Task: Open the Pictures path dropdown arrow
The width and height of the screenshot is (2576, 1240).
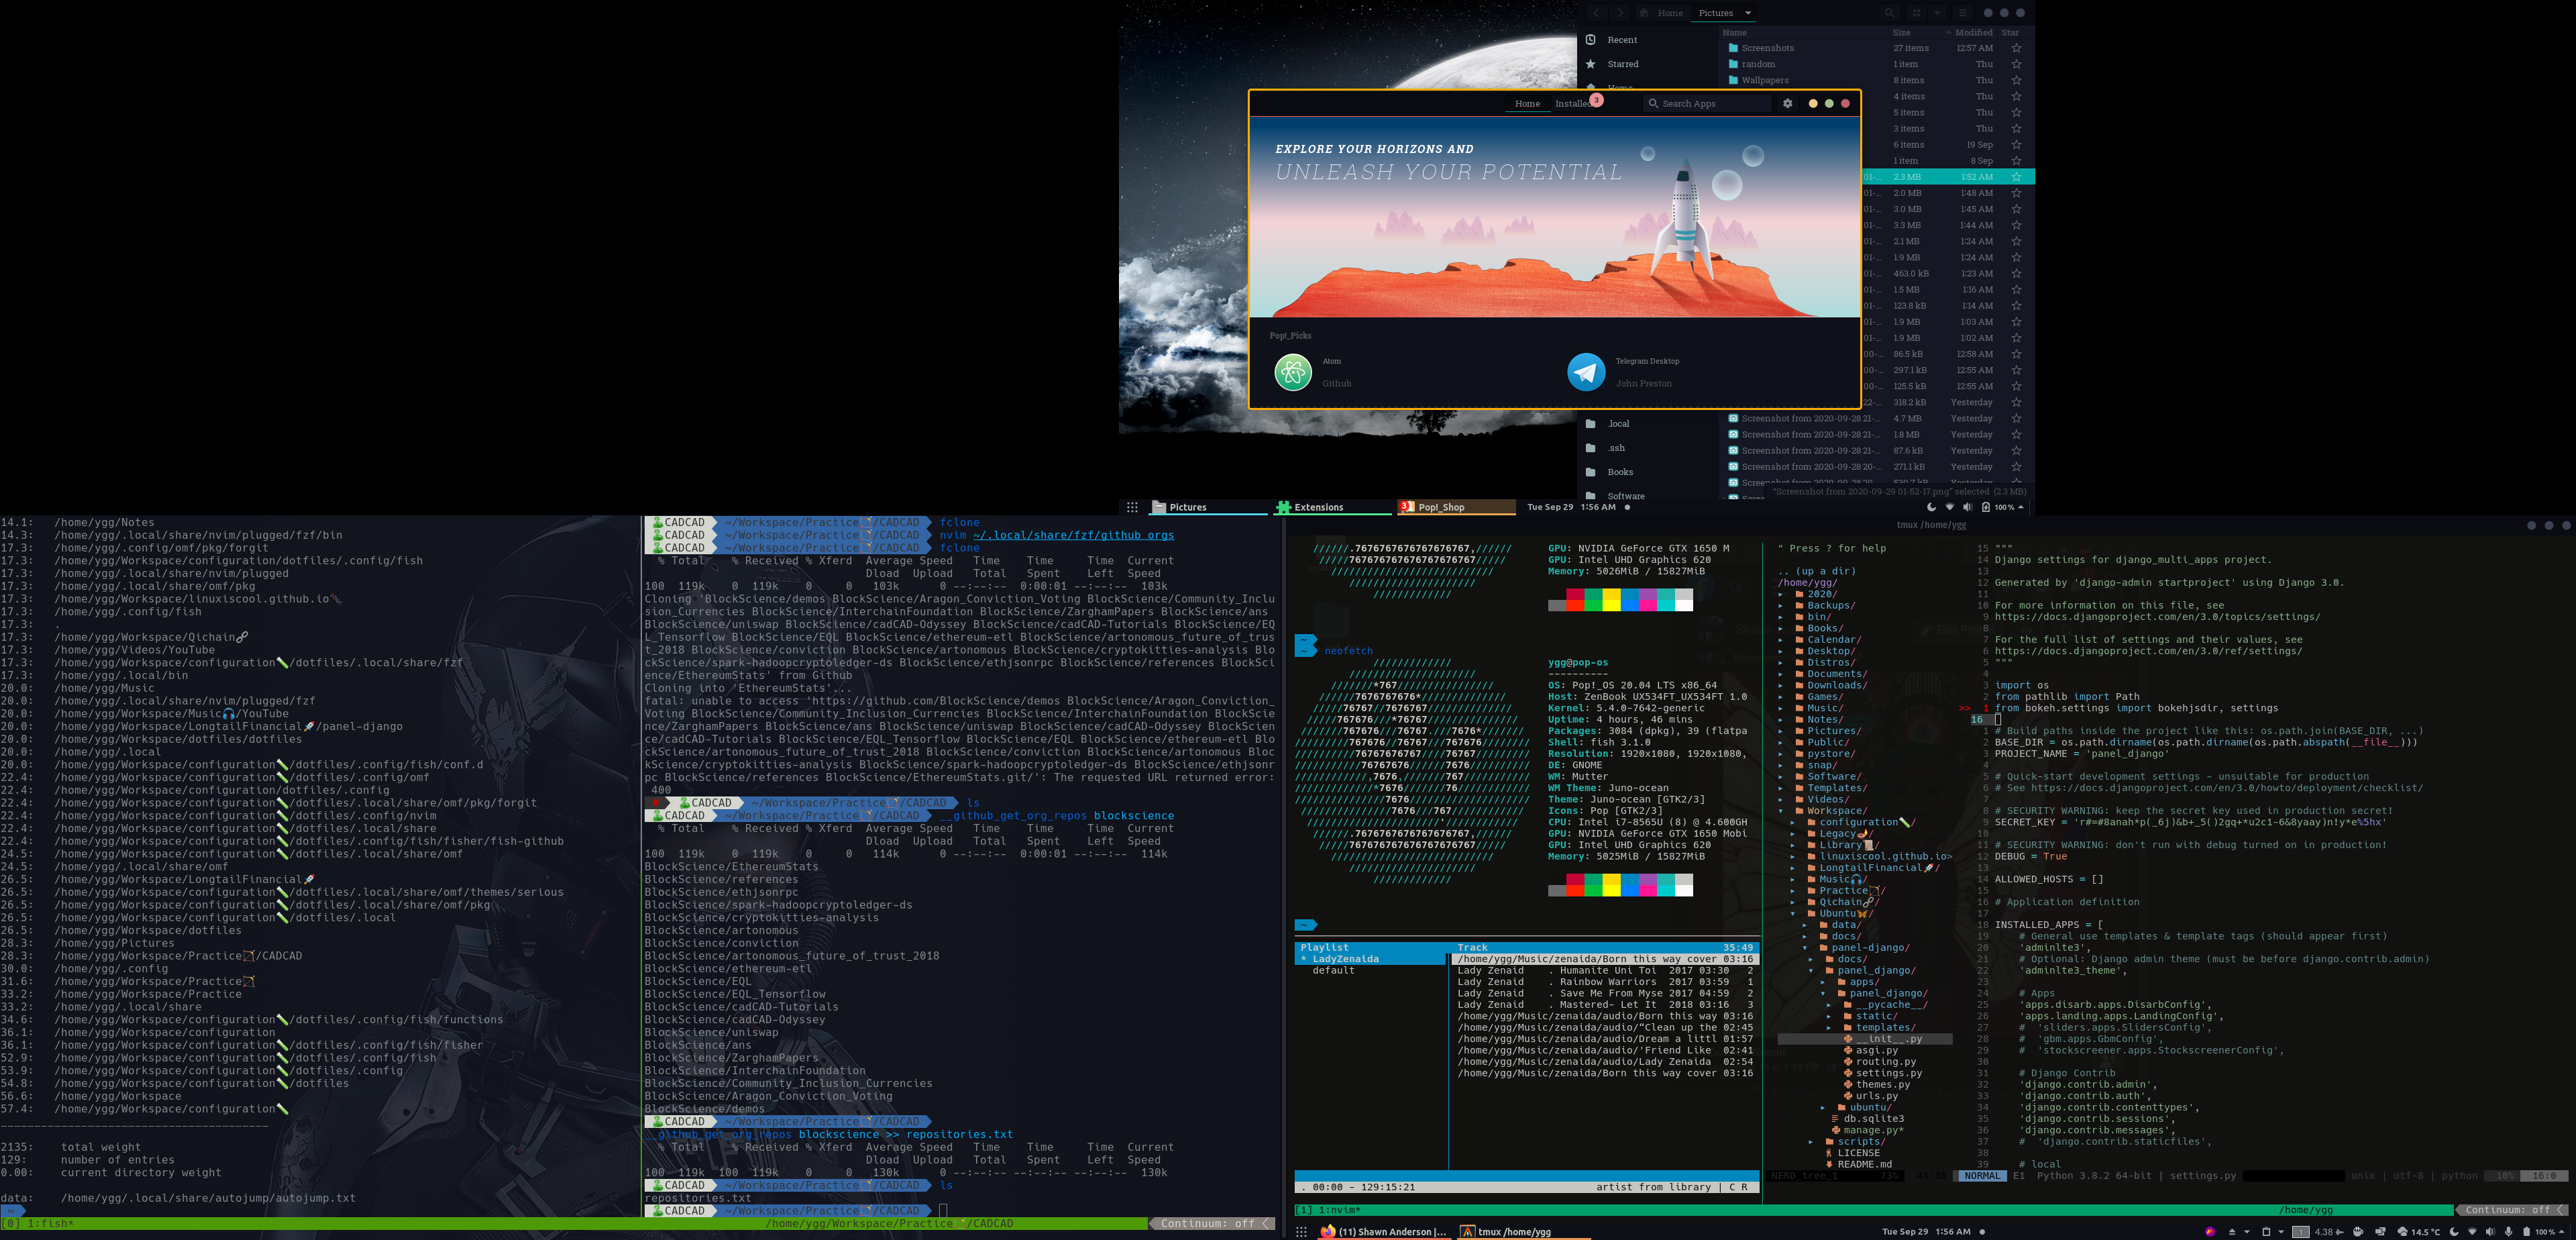Action: 1748,13
